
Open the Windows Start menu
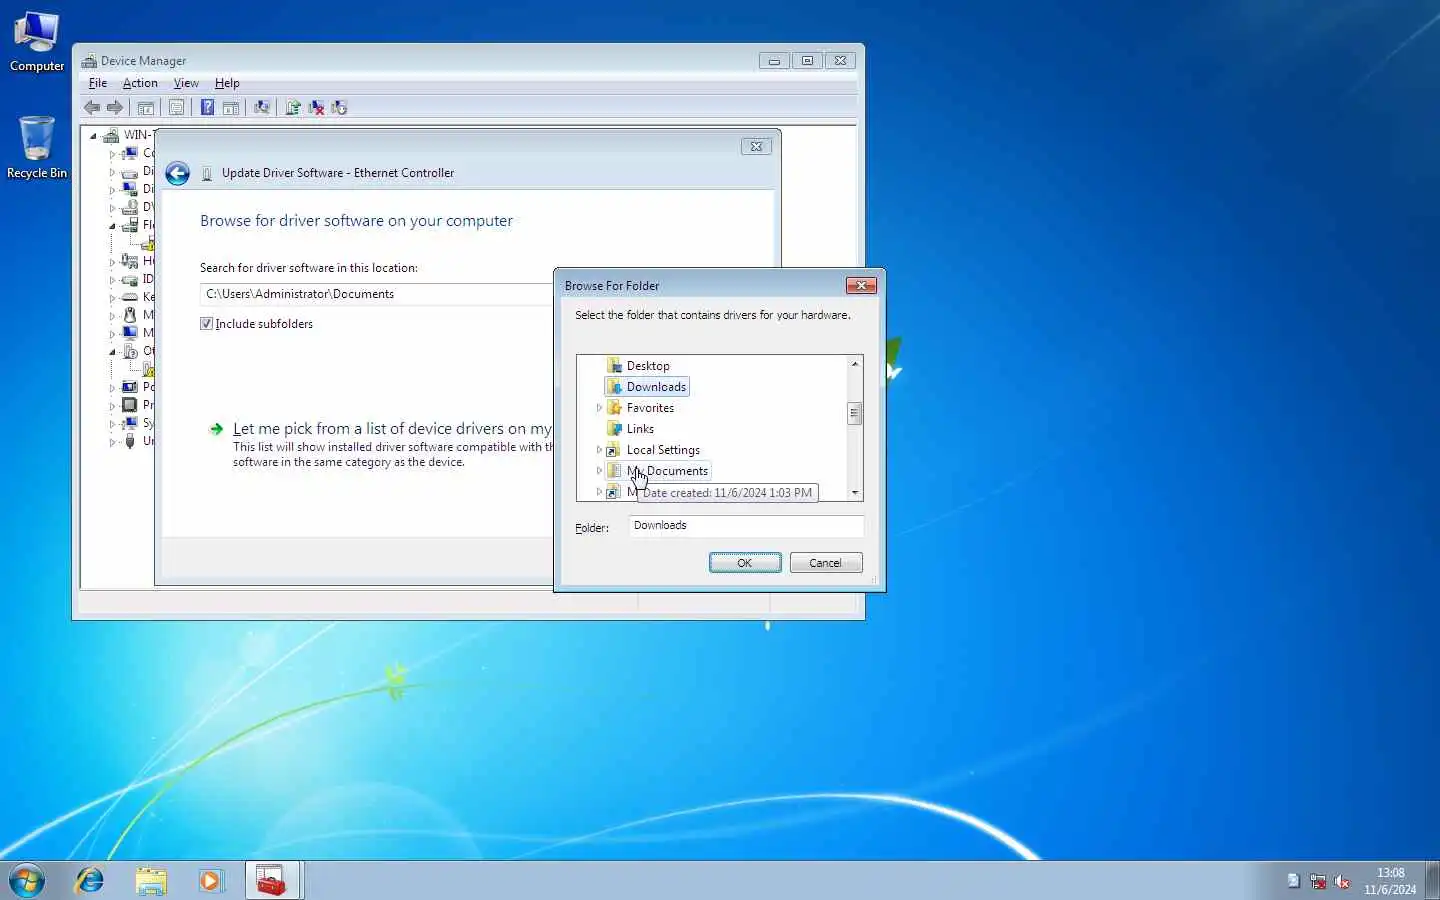click(27, 881)
